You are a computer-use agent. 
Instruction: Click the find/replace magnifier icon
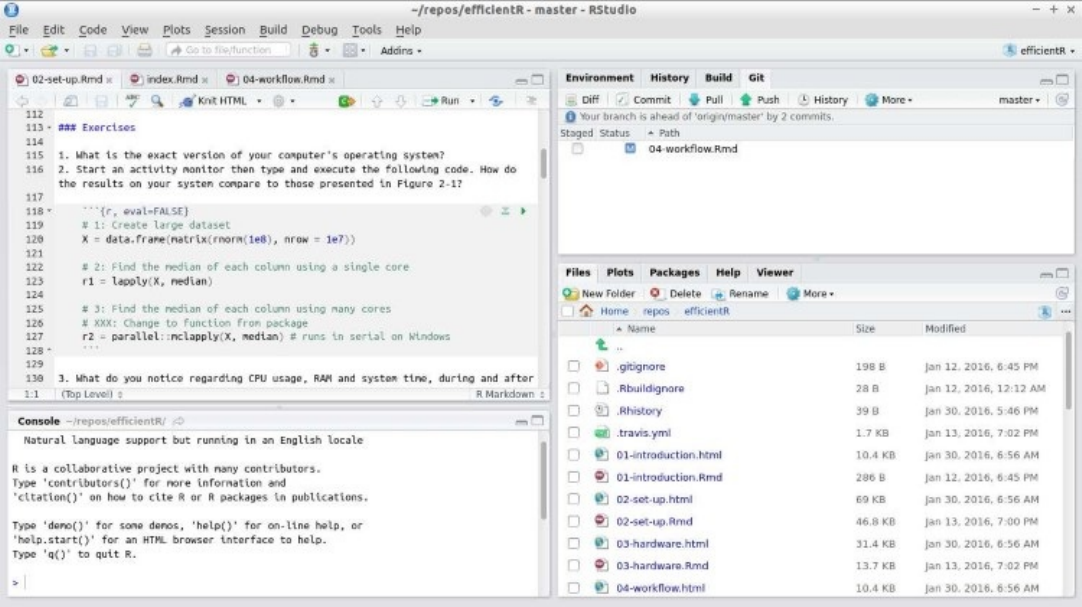(156, 101)
